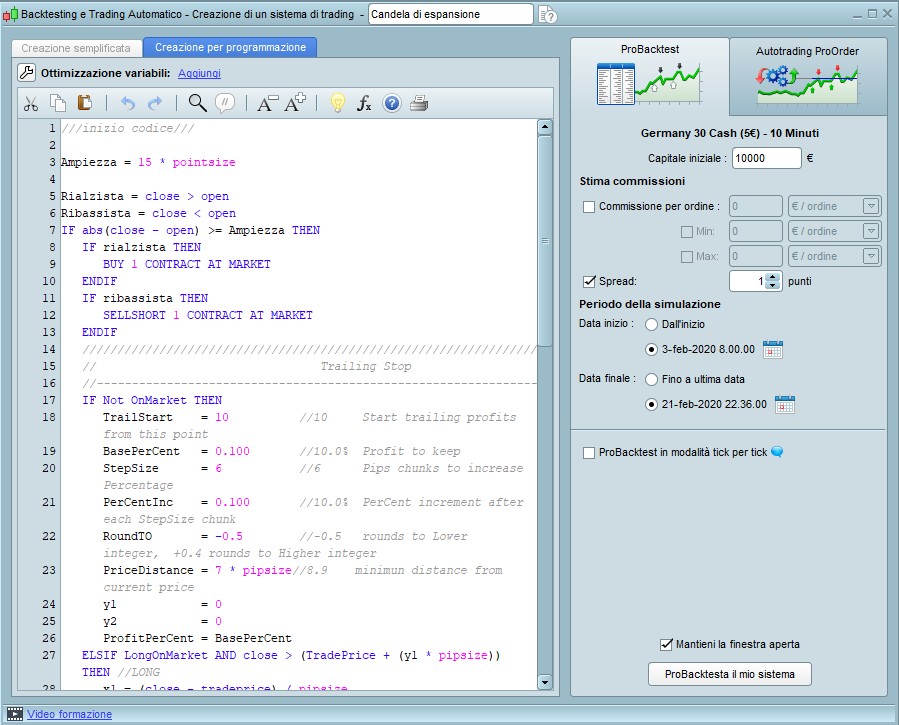
Task: Select the Dall'inizio radio button
Action: point(652,325)
